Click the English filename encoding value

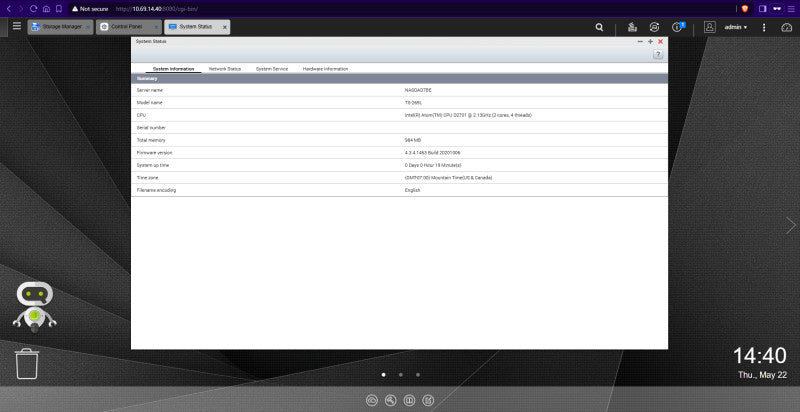coord(412,190)
